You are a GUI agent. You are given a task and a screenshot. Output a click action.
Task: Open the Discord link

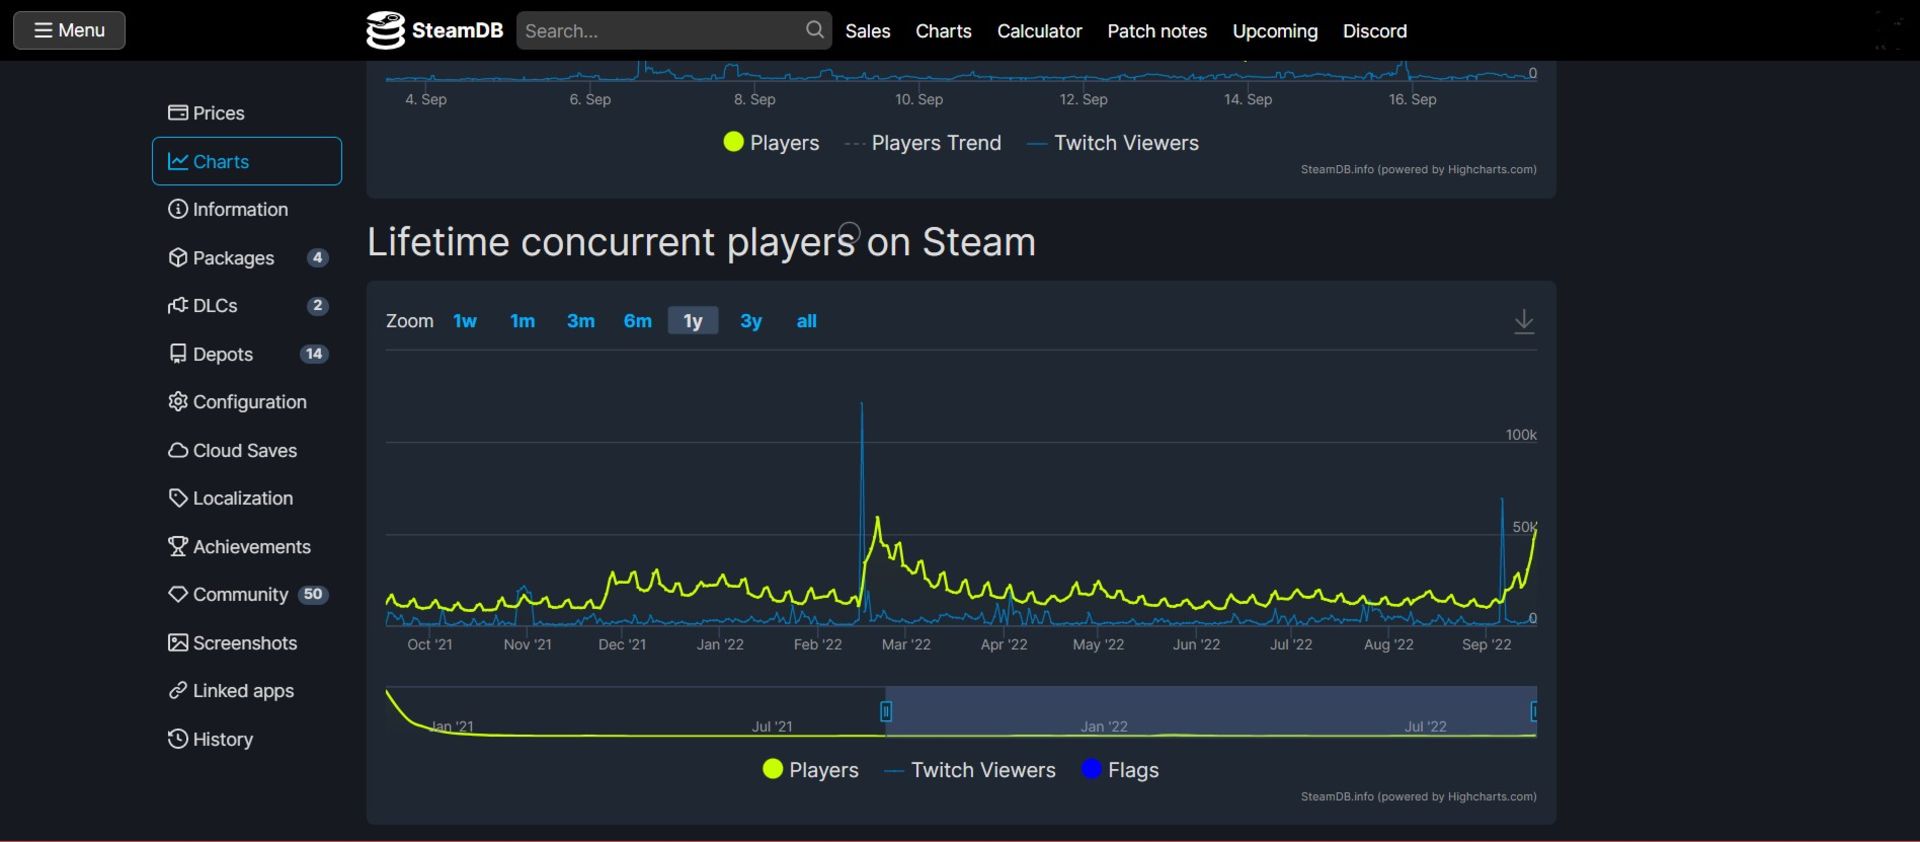coord(1374,31)
